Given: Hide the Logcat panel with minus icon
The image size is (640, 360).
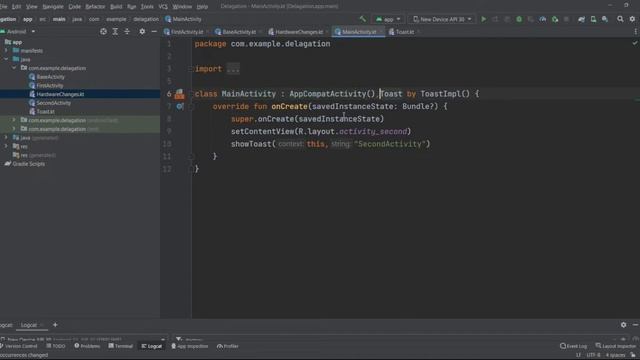Looking at the screenshot, I should 635,325.
